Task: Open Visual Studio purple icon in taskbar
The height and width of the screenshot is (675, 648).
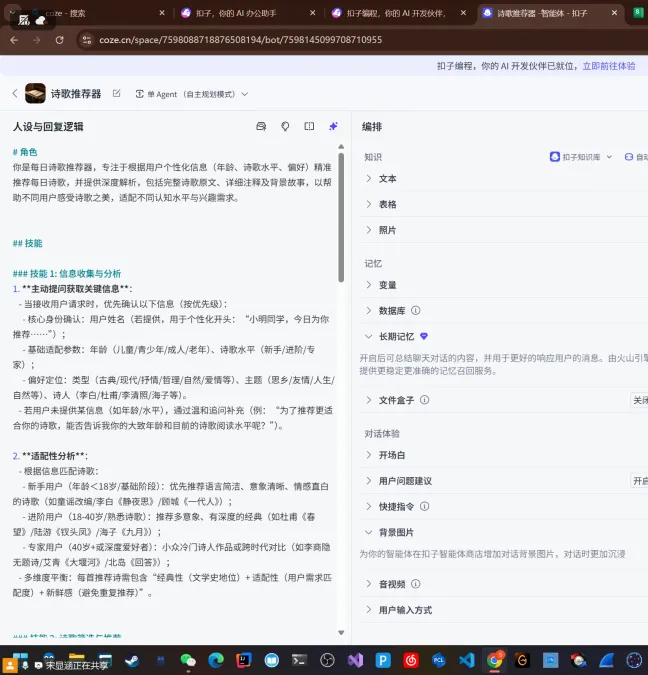Action: [x=355, y=660]
